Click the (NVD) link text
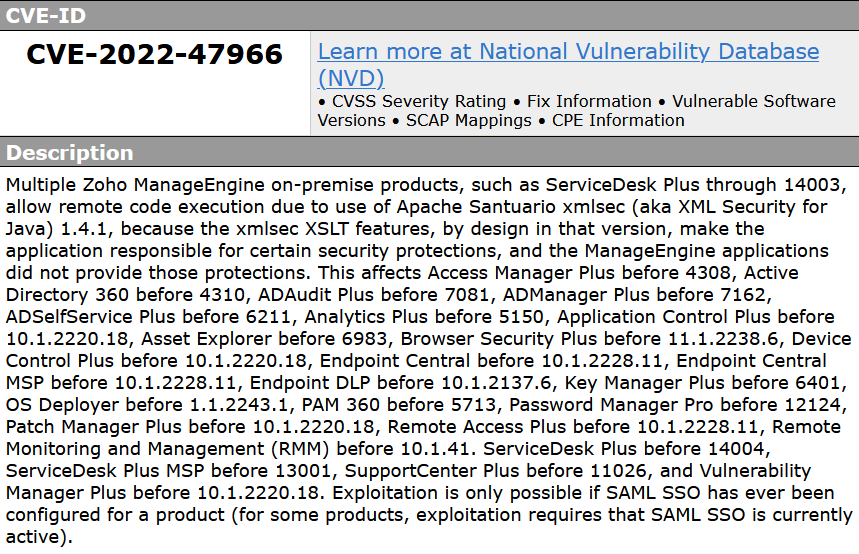Image resolution: width=859 pixels, height=554 pixels. tap(351, 78)
